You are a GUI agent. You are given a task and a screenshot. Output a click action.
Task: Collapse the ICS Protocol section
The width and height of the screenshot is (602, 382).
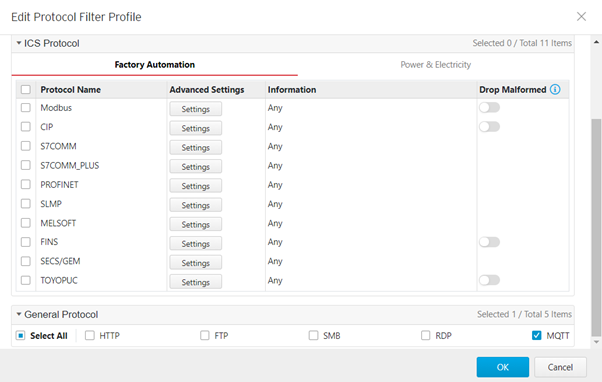click(x=18, y=43)
